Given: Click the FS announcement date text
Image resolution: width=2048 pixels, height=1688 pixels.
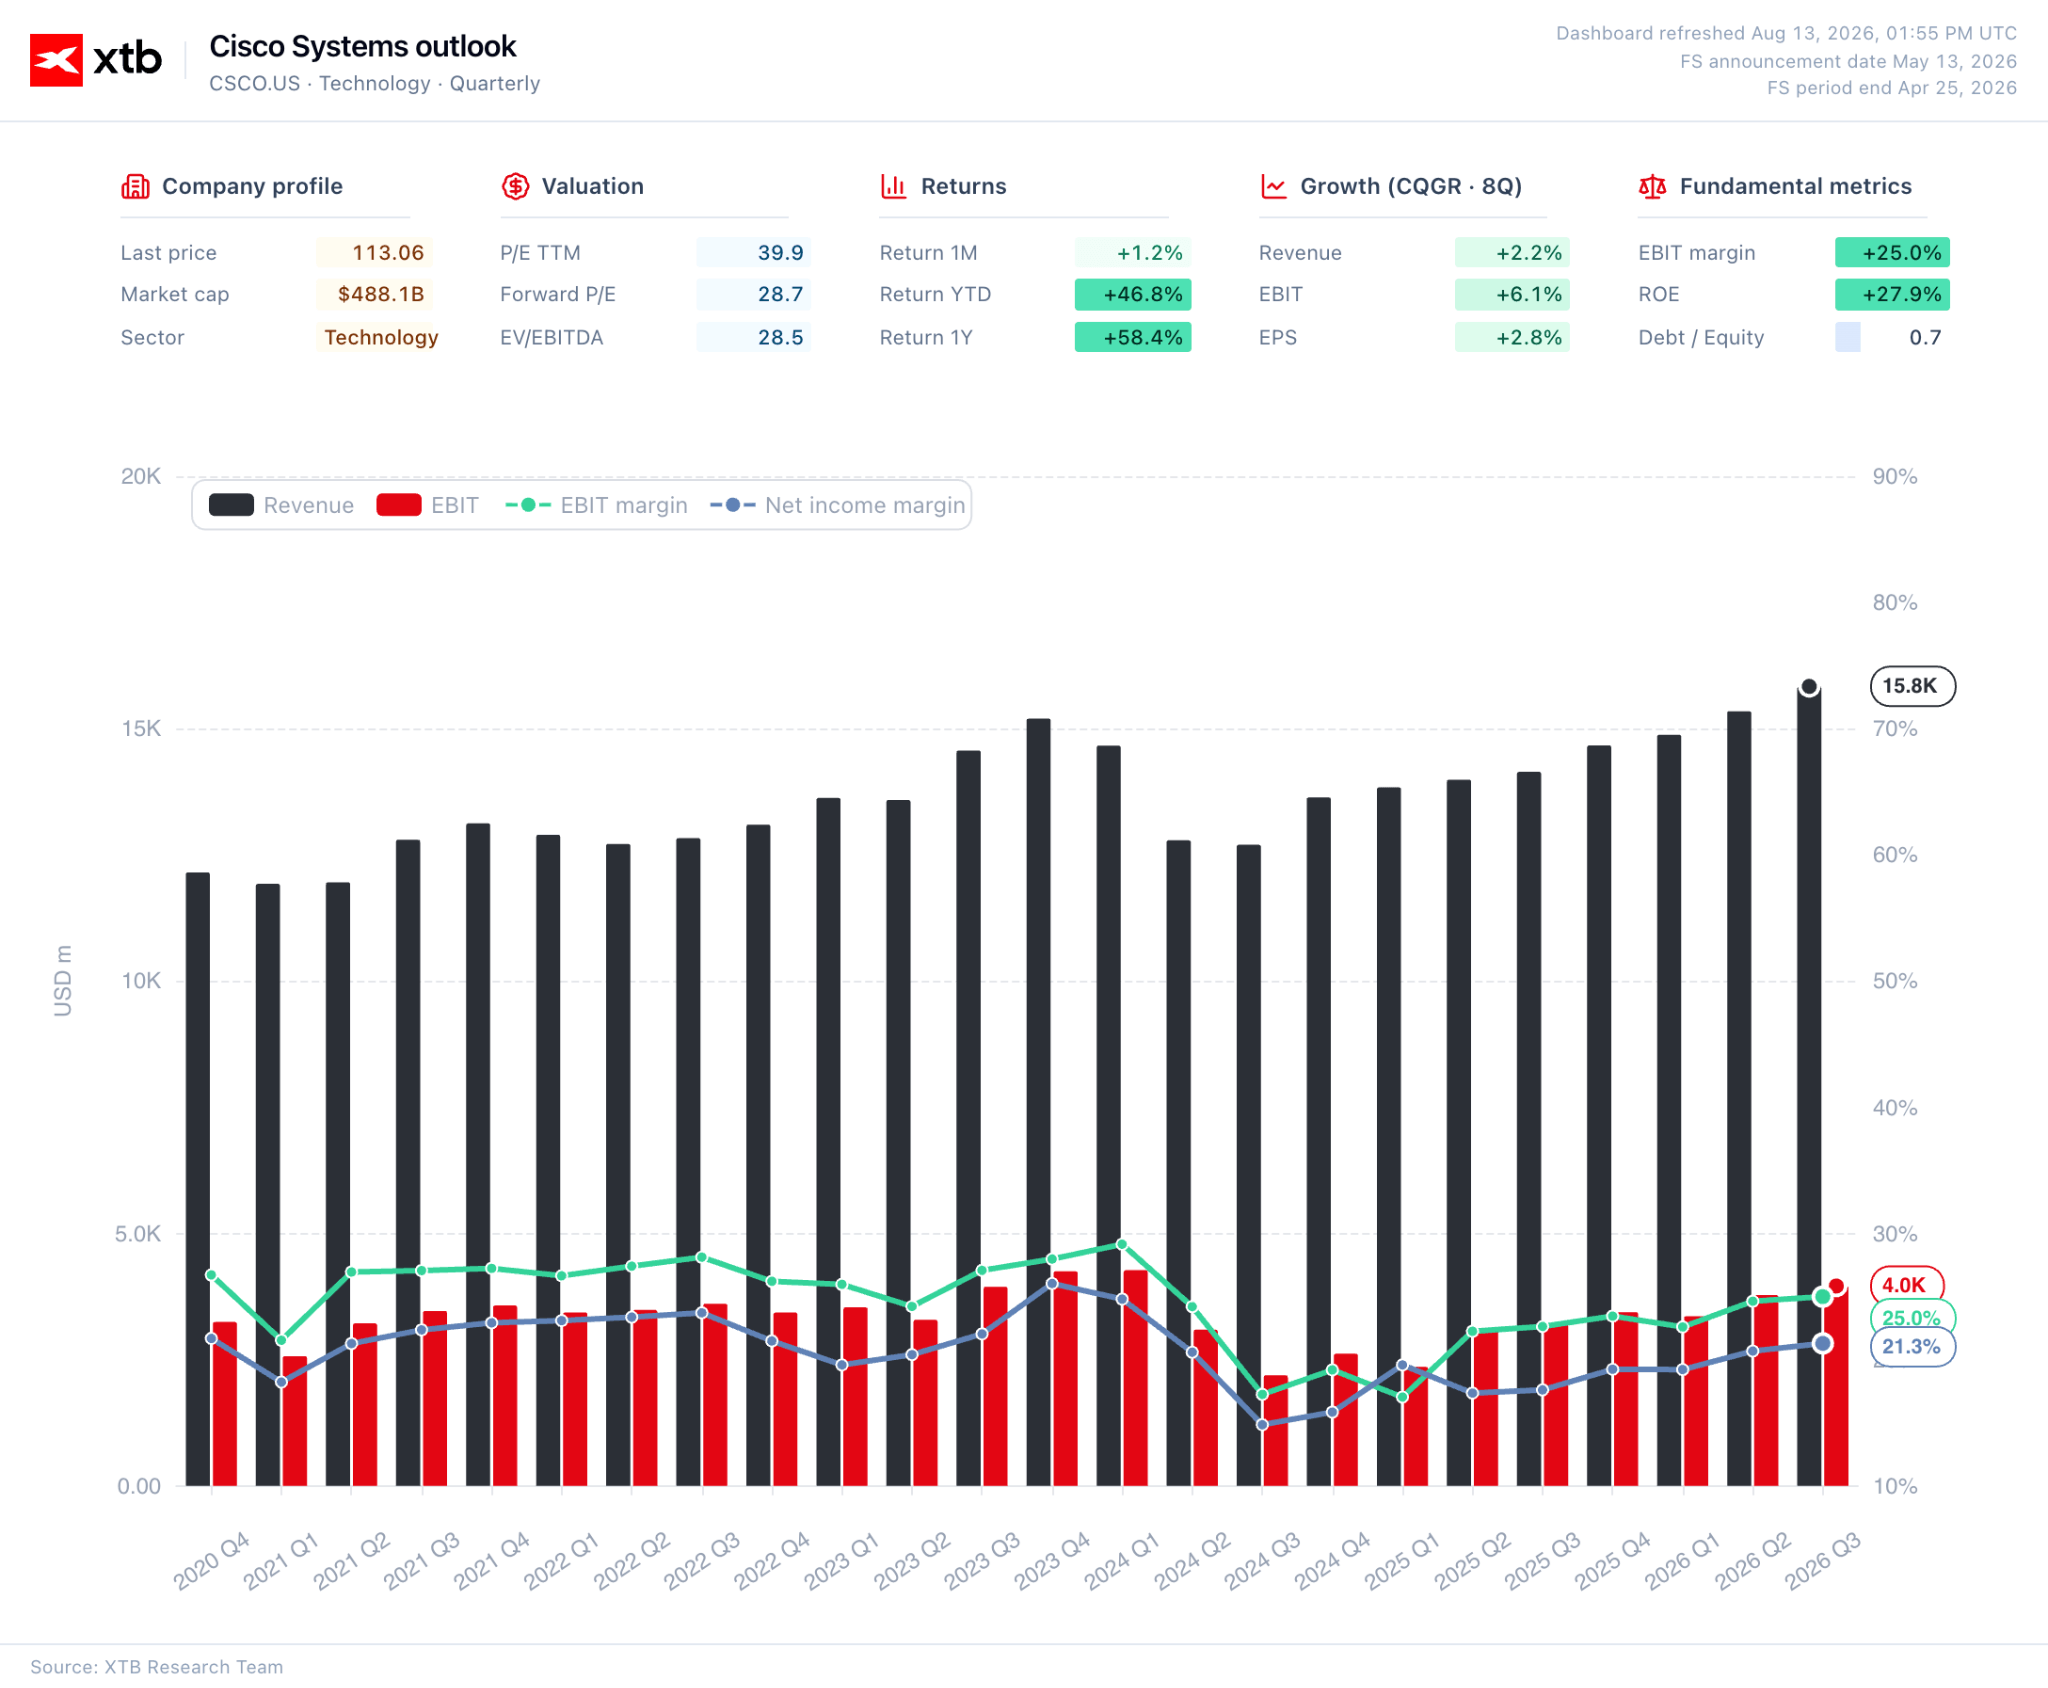Looking at the screenshot, I should (x=1848, y=61).
